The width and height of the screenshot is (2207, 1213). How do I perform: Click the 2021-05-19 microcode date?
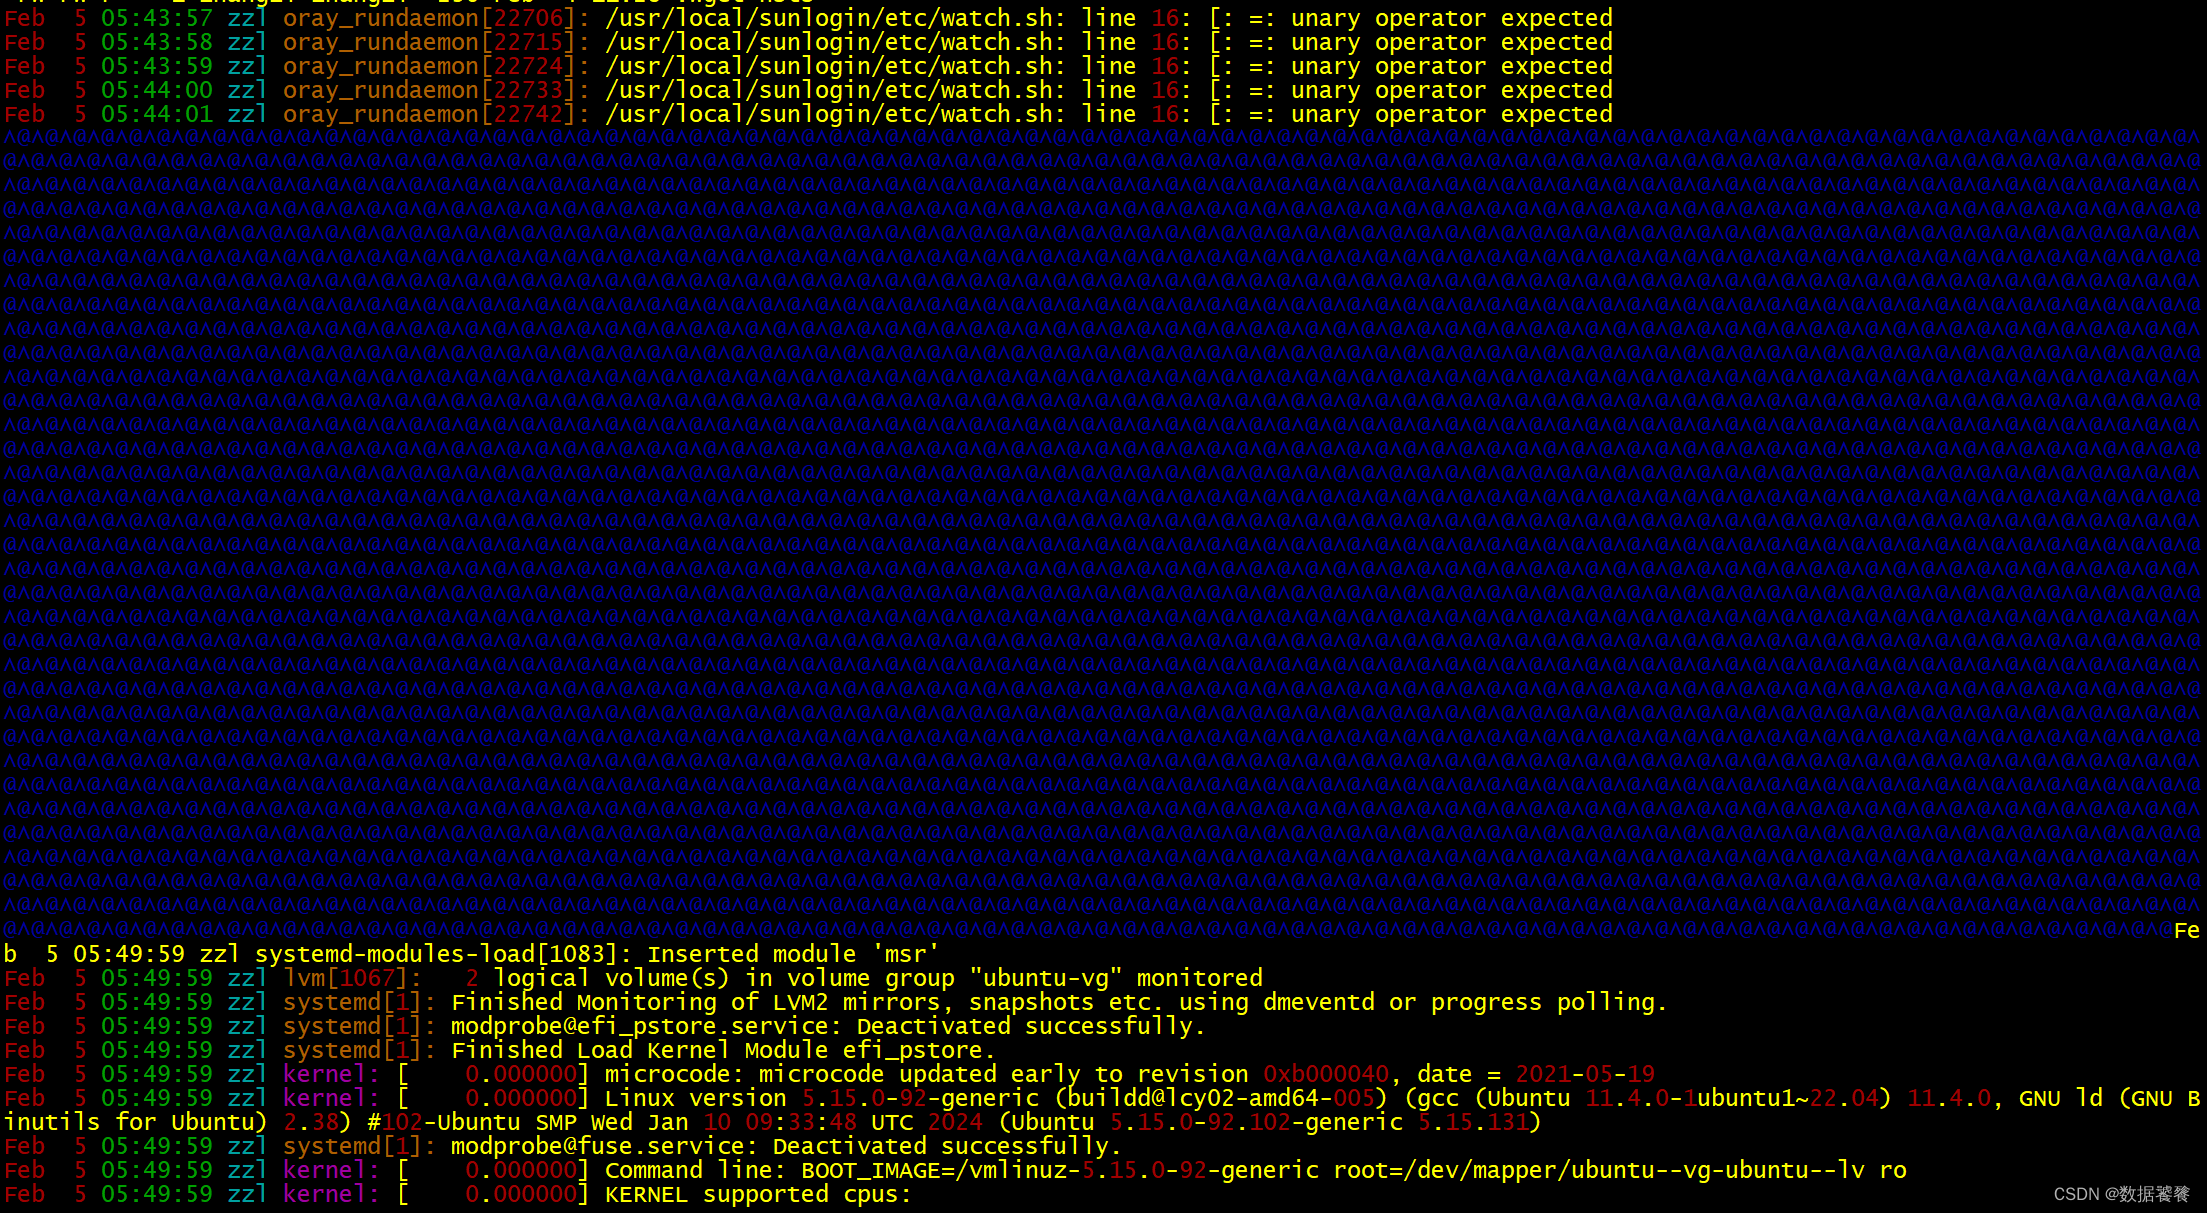pyautogui.click(x=1585, y=1074)
